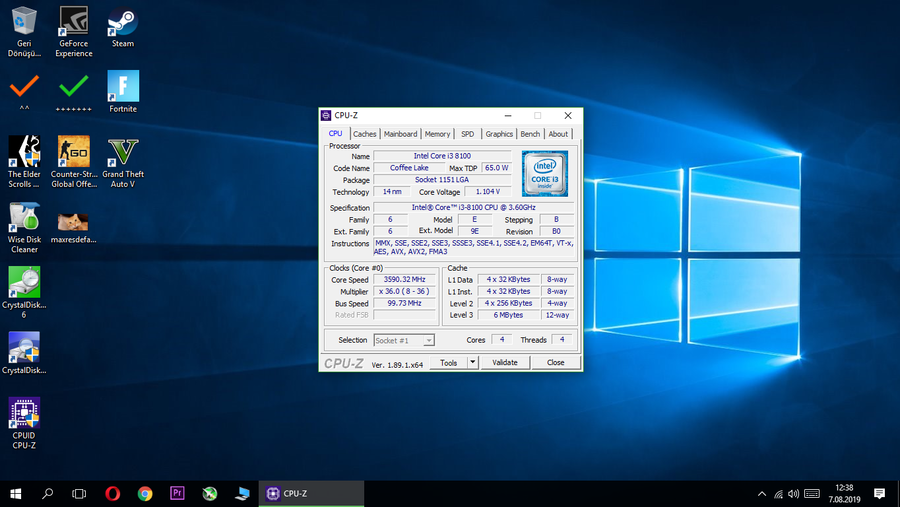Open the Tools dropdown arrow in CPU-Z
This screenshot has height=507, width=900.
point(471,363)
